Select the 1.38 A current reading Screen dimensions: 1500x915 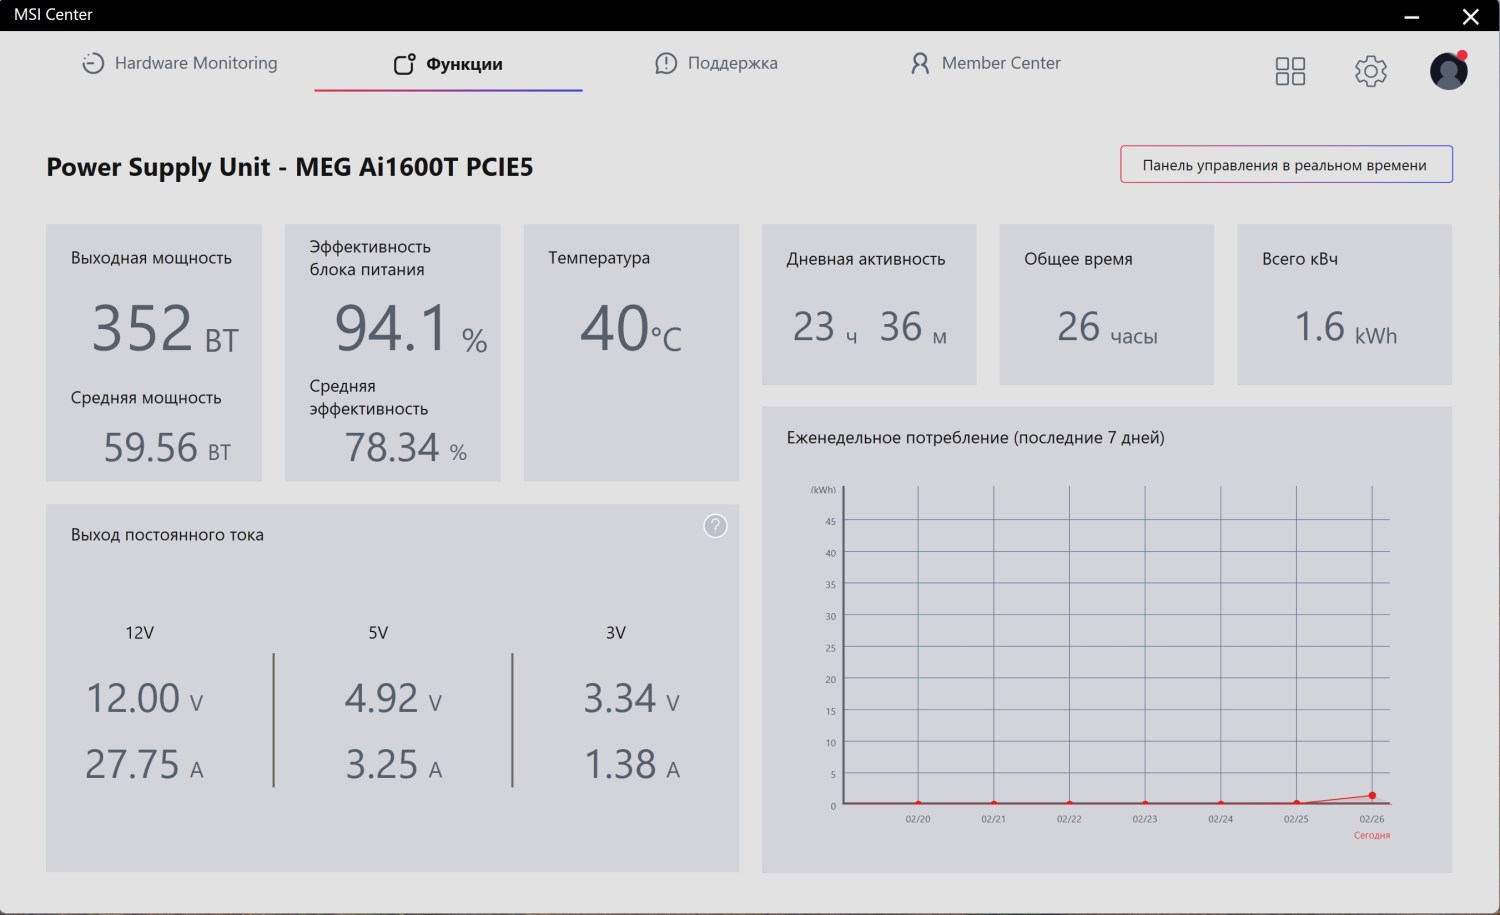(x=631, y=765)
